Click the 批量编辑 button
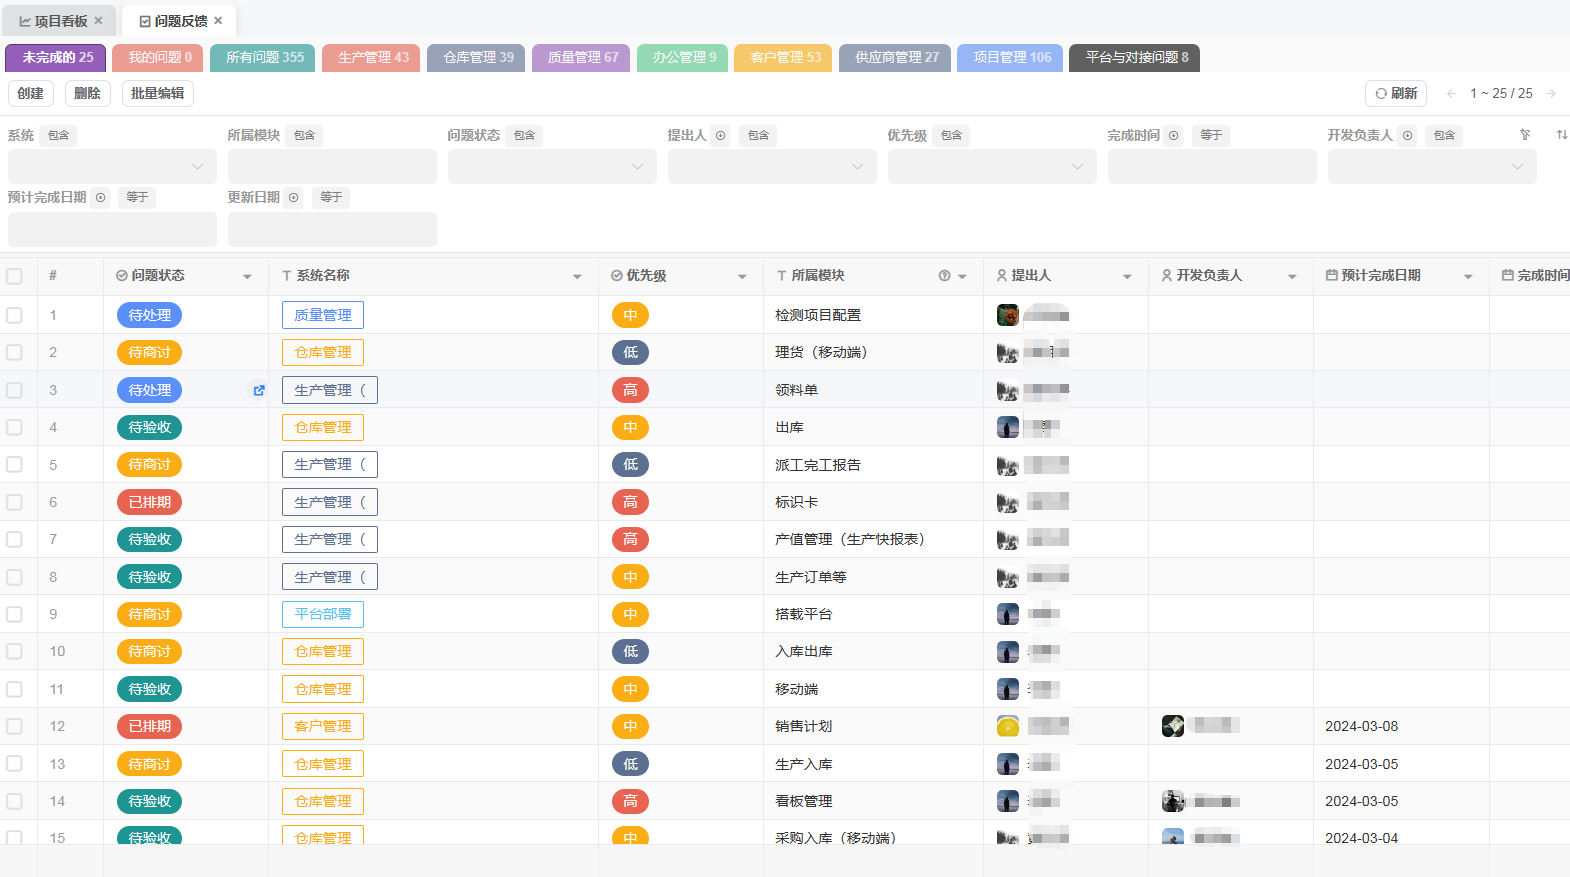1570x877 pixels. coord(157,94)
